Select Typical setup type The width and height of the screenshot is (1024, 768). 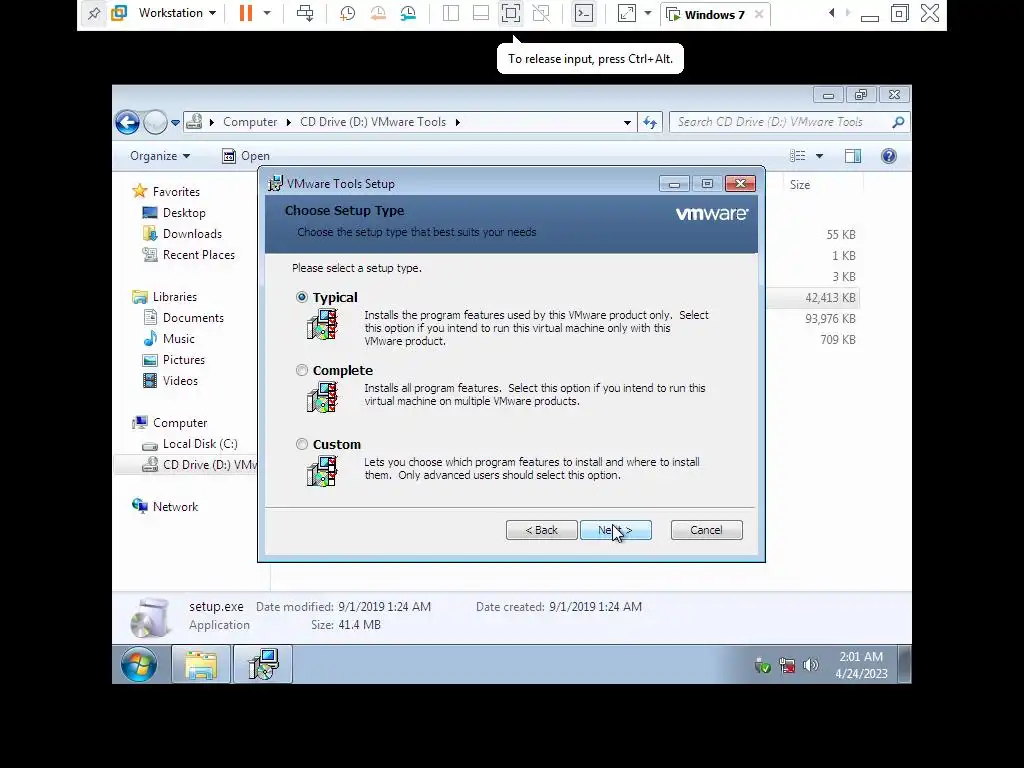(302, 297)
